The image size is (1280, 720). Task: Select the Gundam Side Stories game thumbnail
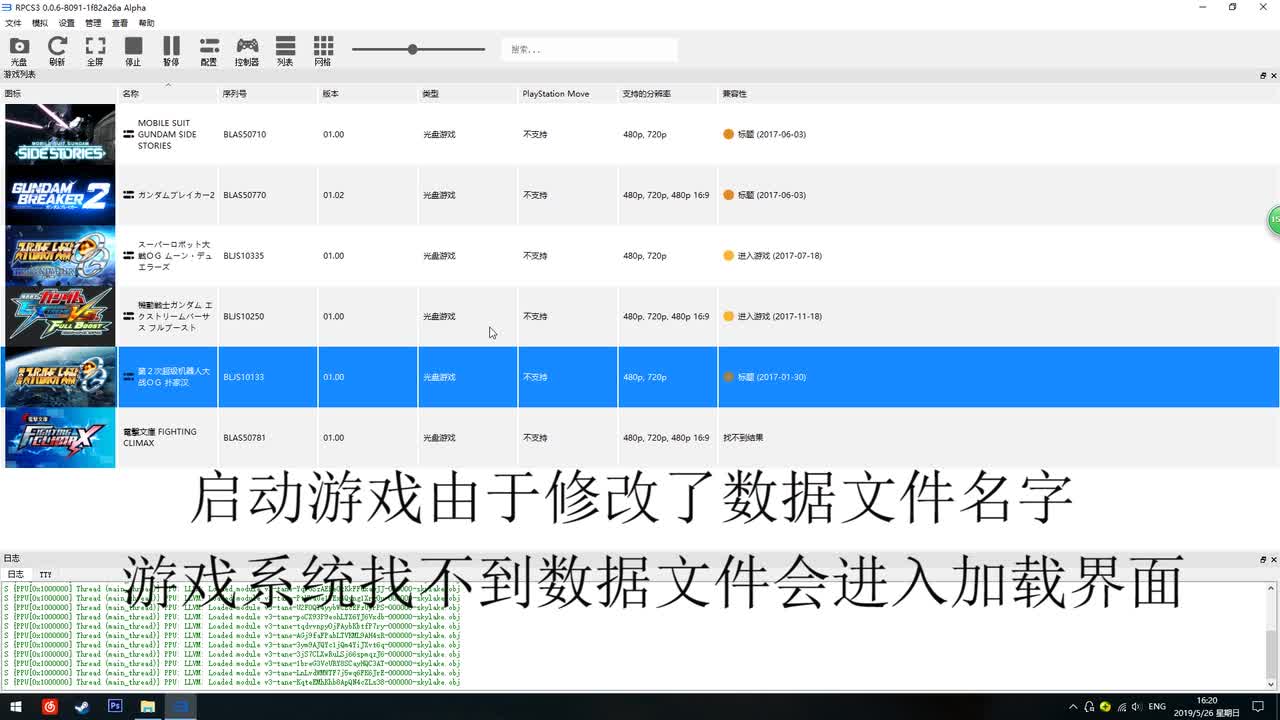click(60, 135)
